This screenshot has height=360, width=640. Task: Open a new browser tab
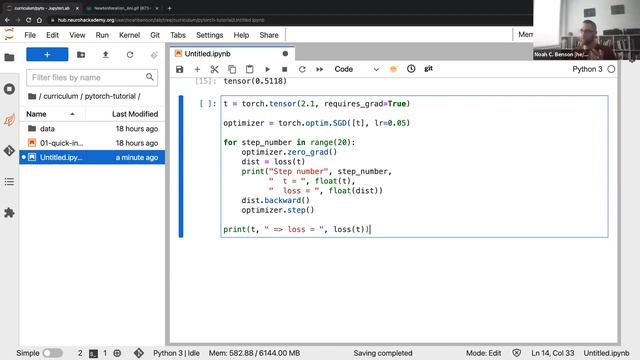169,8
